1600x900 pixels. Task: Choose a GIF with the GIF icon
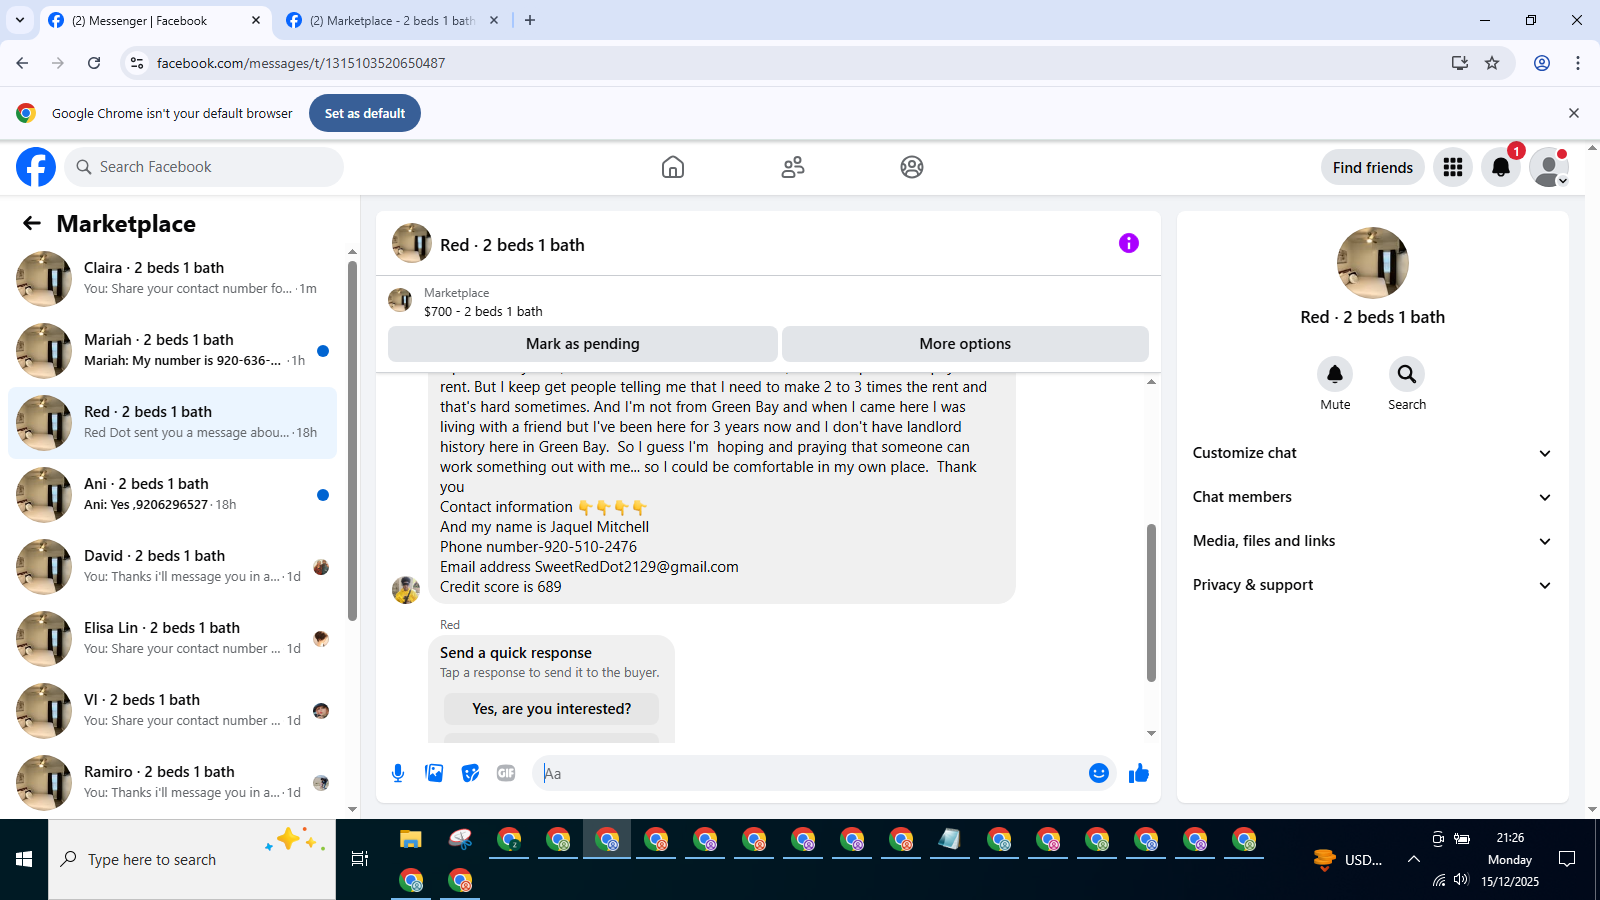click(506, 773)
